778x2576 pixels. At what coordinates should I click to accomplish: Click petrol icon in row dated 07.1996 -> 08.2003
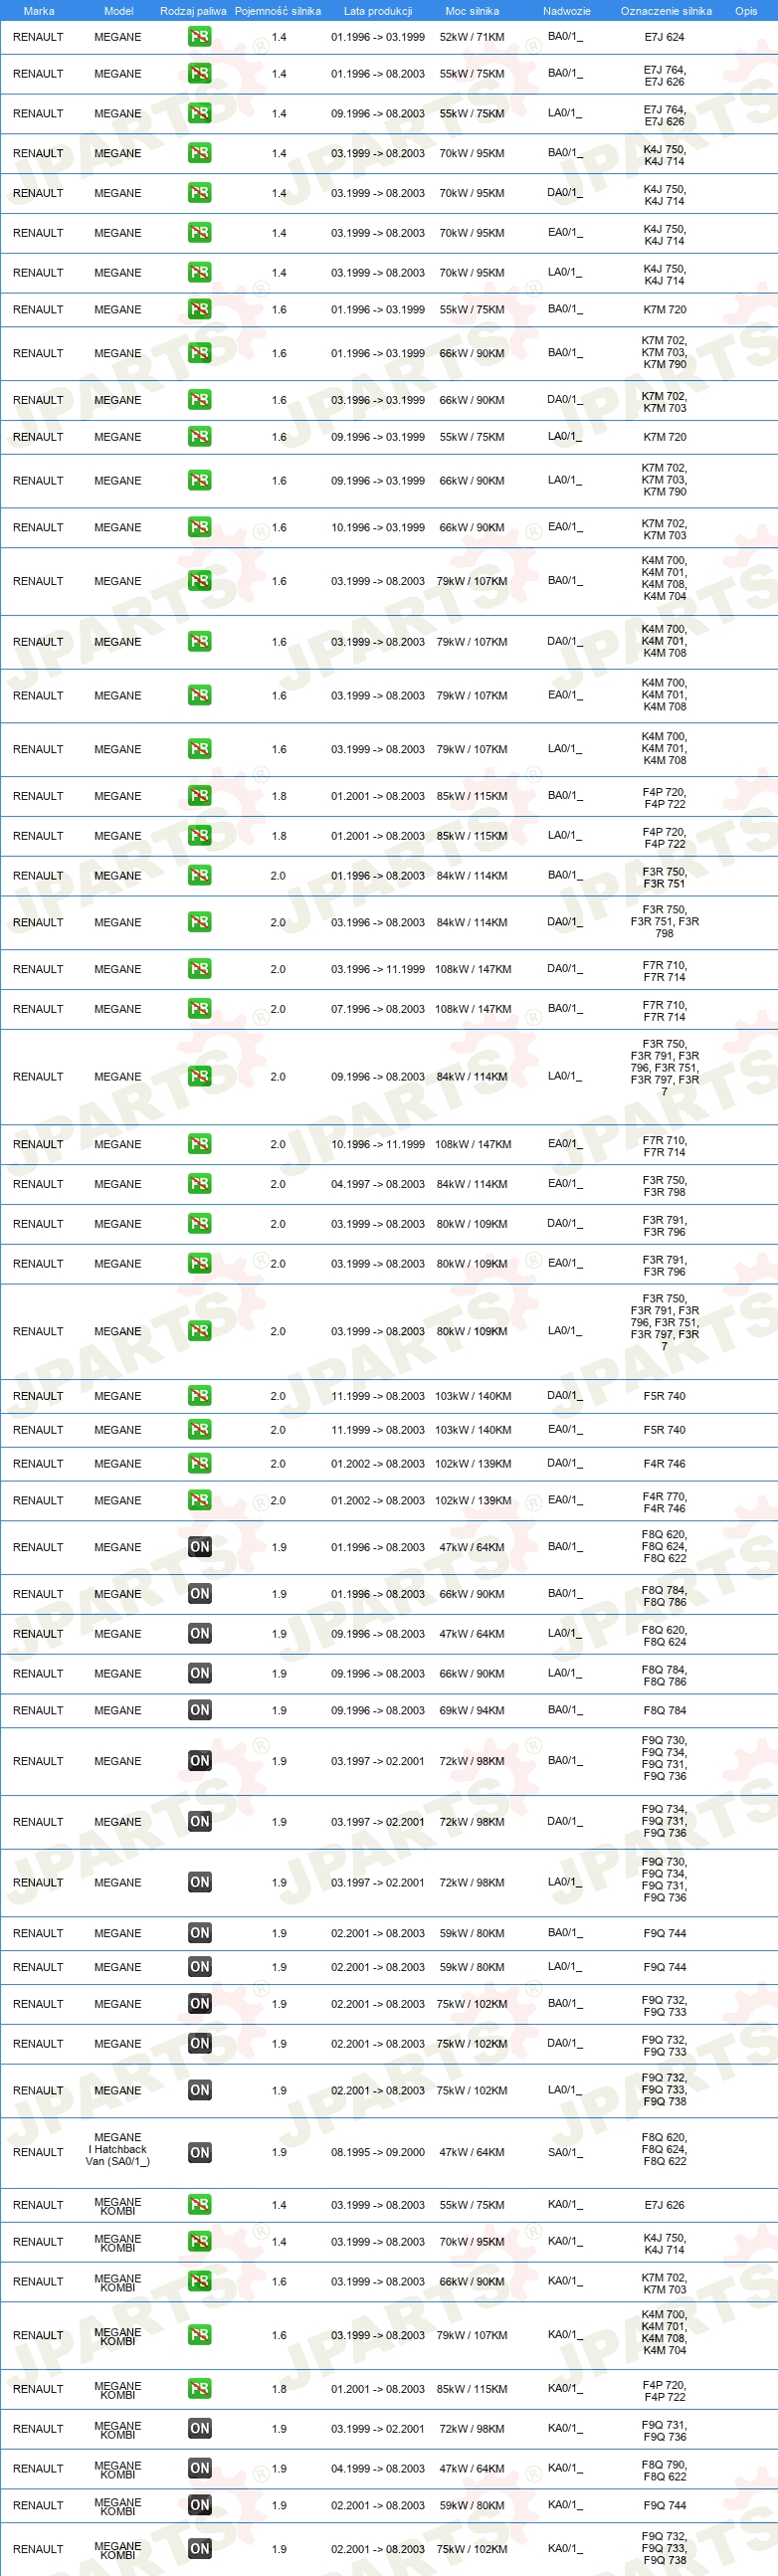(x=199, y=1009)
